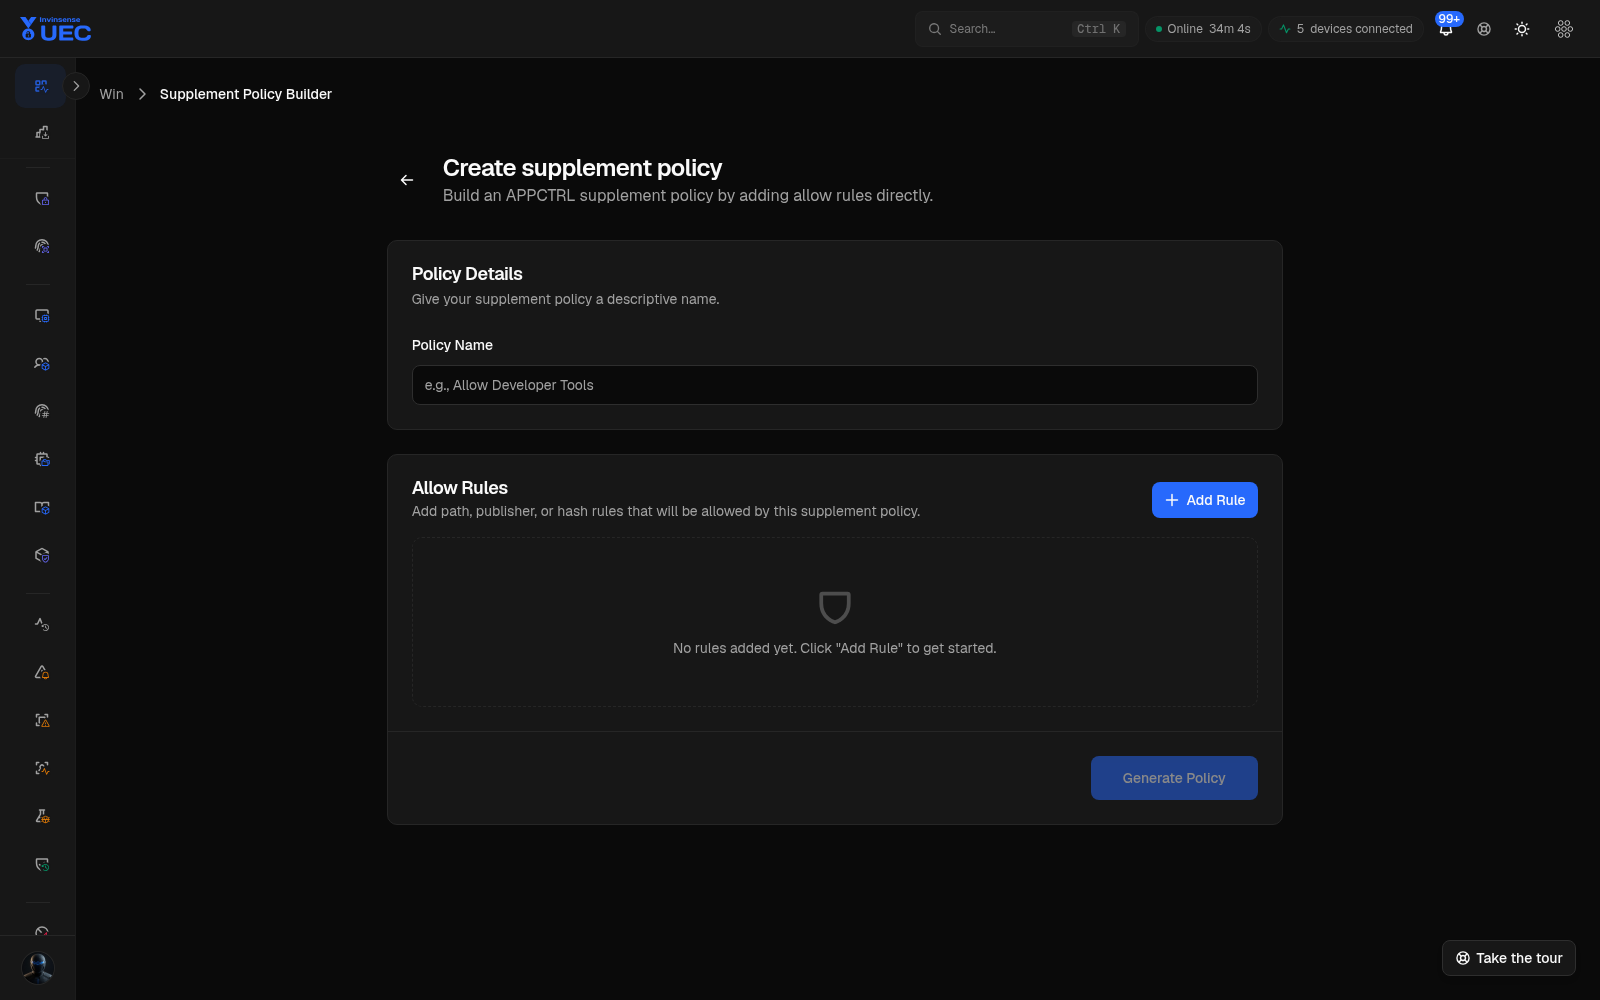Open the 5 devices connected status
1600x1000 pixels.
1346,29
